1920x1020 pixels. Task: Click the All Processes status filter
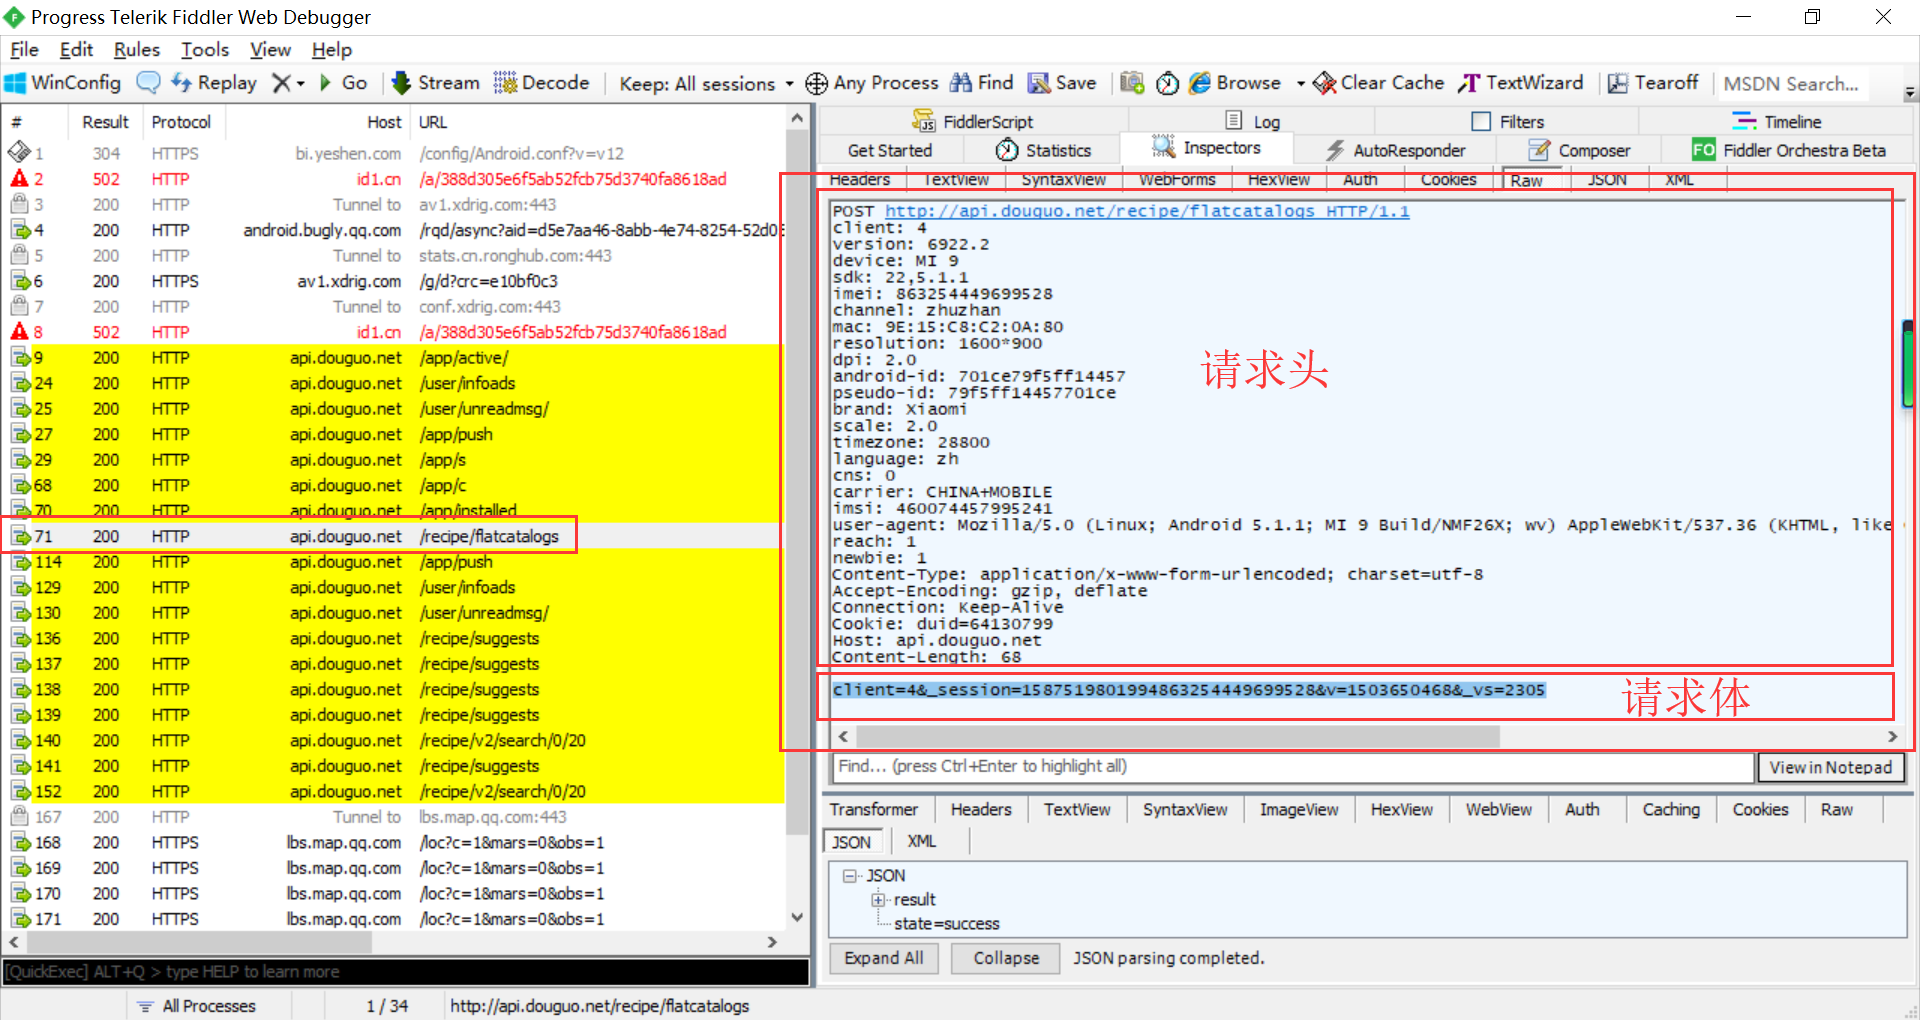pyautogui.click(x=197, y=1006)
